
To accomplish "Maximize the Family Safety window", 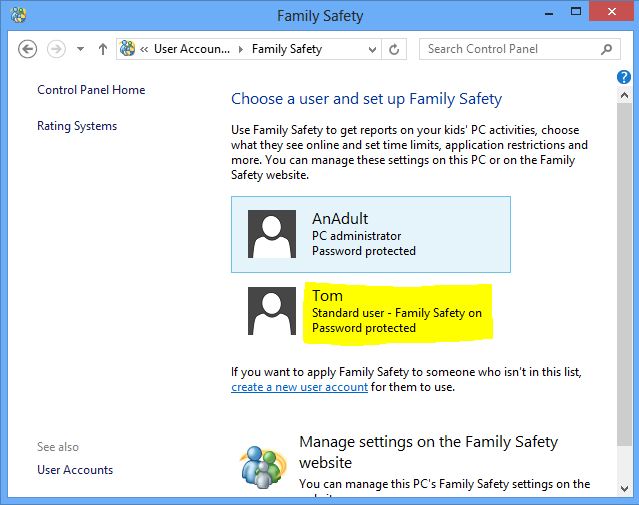I will tap(575, 11).
